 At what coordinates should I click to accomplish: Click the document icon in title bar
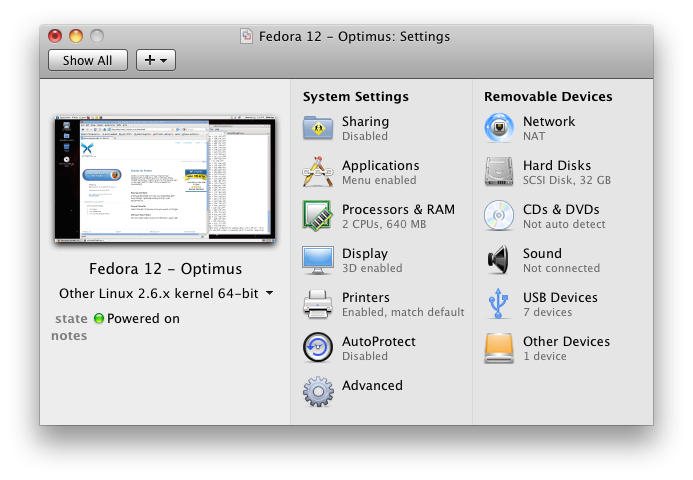[246, 36]
